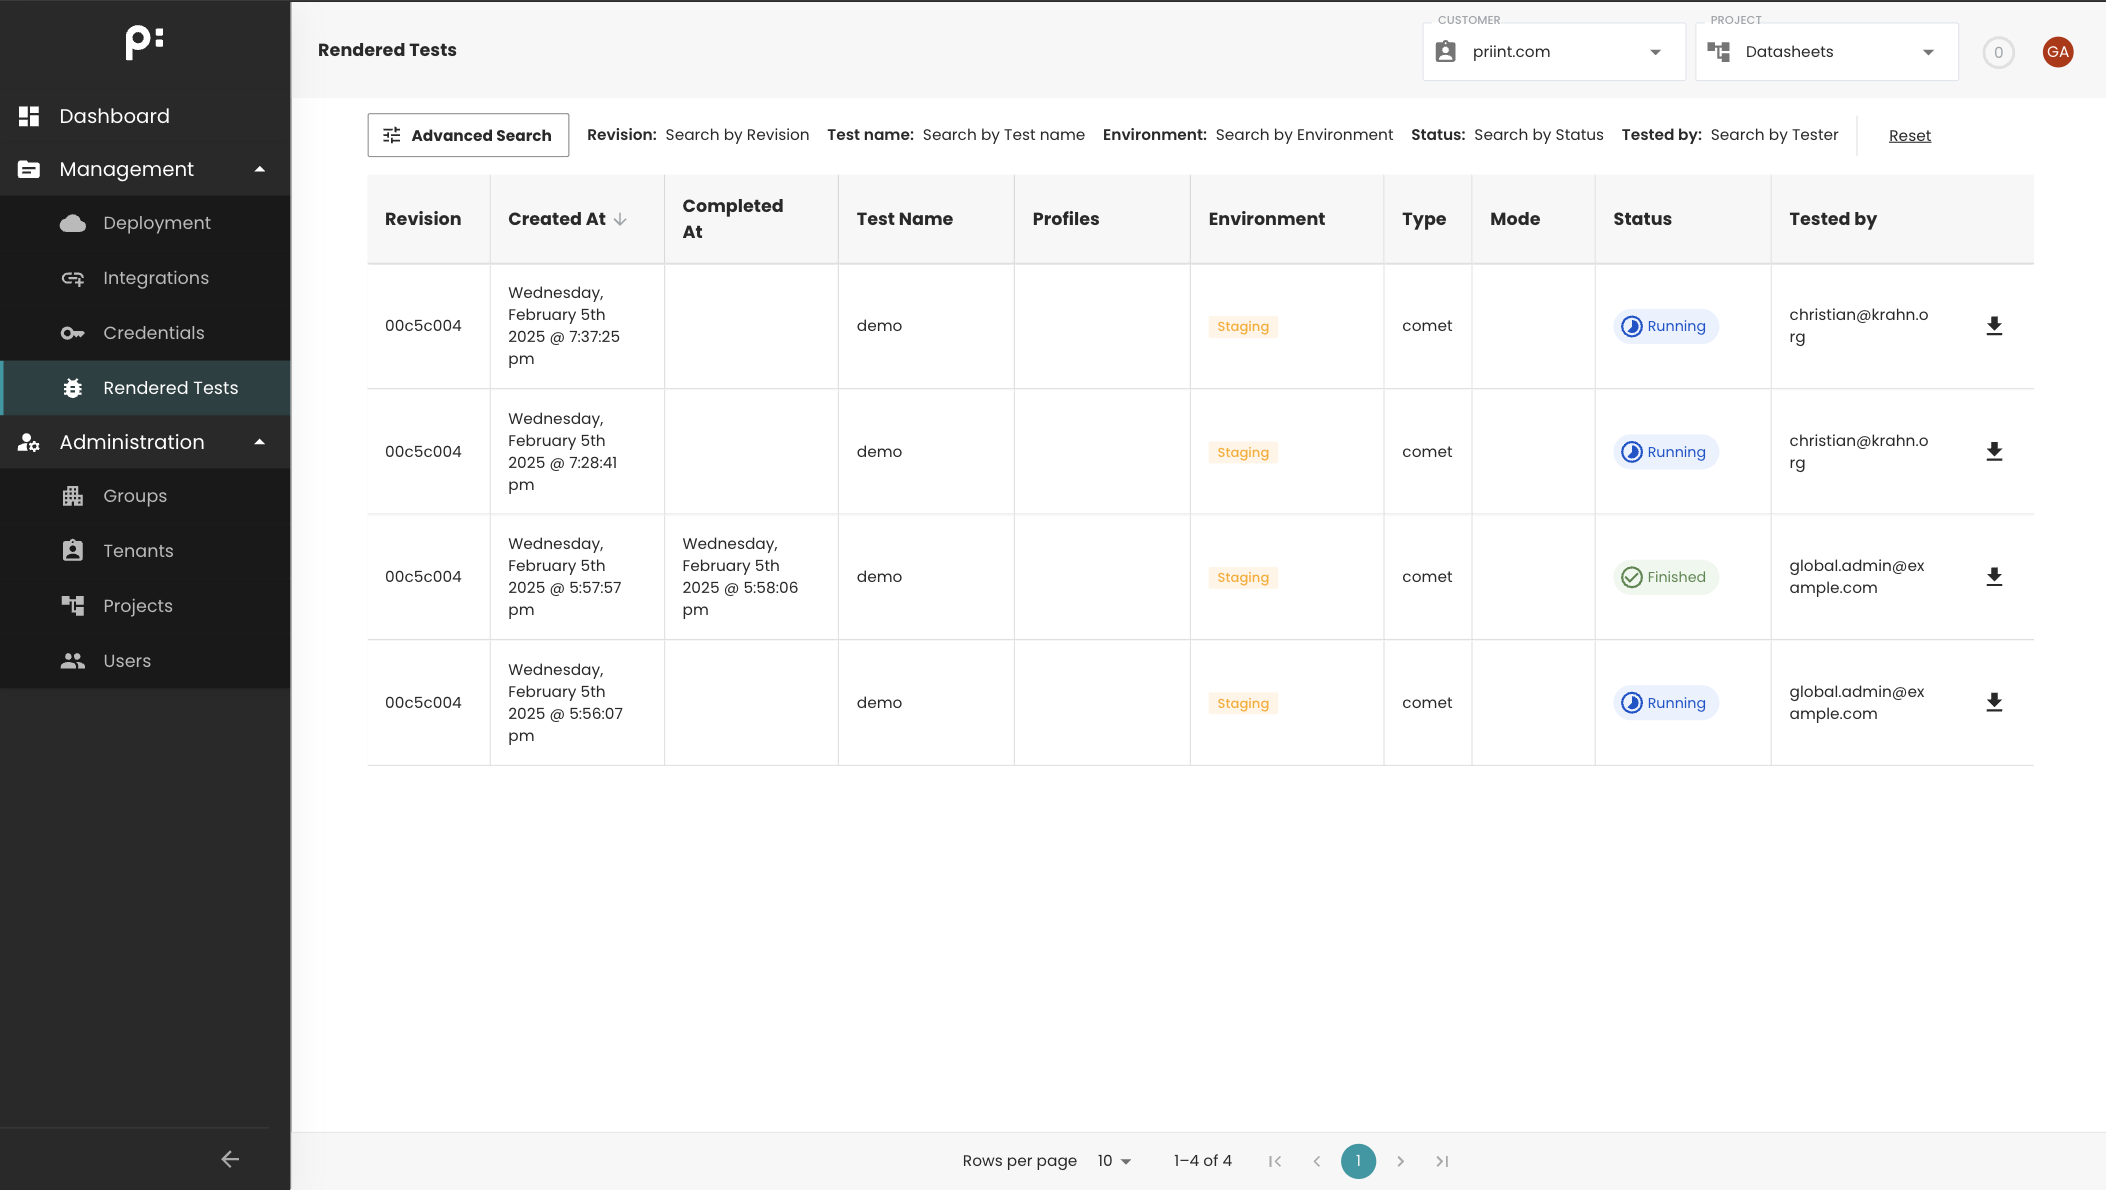Open the Customer priint.com dropdown
2106x1190 pixels.
[x=1553, y=52]
